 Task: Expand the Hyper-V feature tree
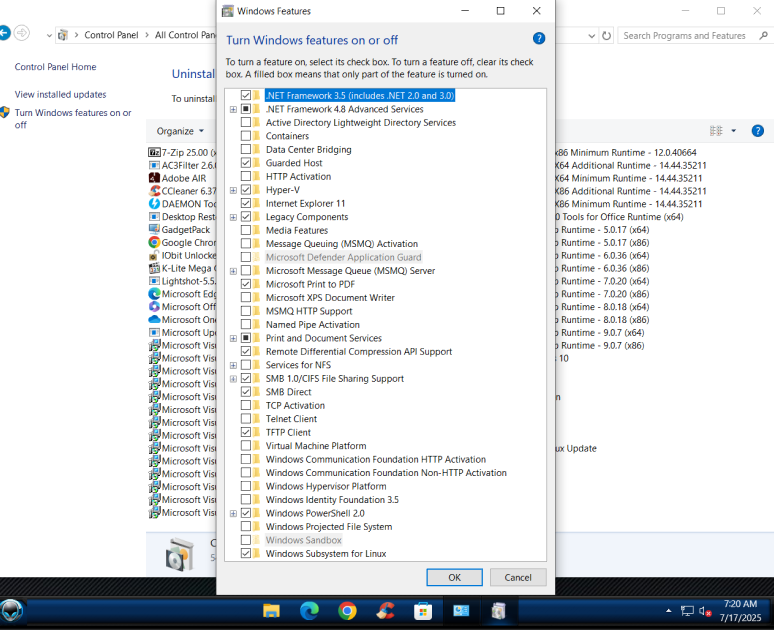click(x=233, y=190)
